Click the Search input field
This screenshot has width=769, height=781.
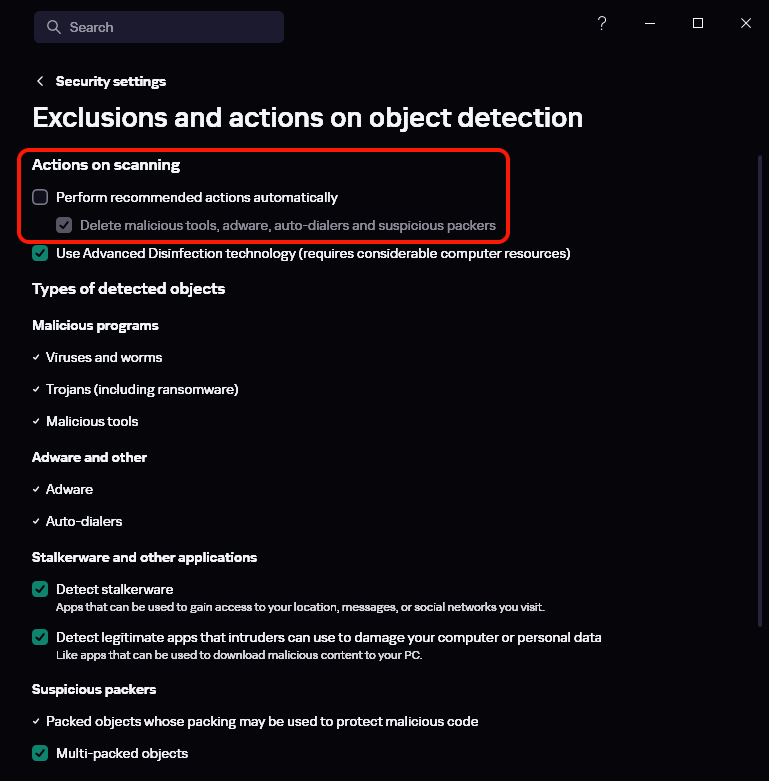(170, 28)
